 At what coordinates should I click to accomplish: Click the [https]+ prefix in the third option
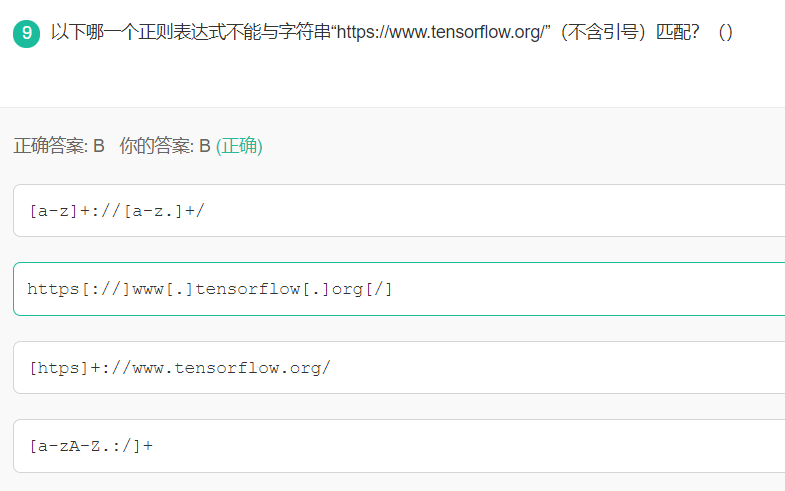(64, 367)
